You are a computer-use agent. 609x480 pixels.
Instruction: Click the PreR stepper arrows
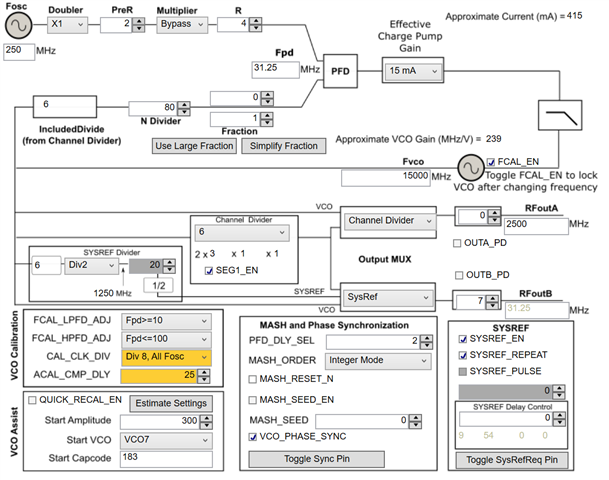click(x=139, y=24)
